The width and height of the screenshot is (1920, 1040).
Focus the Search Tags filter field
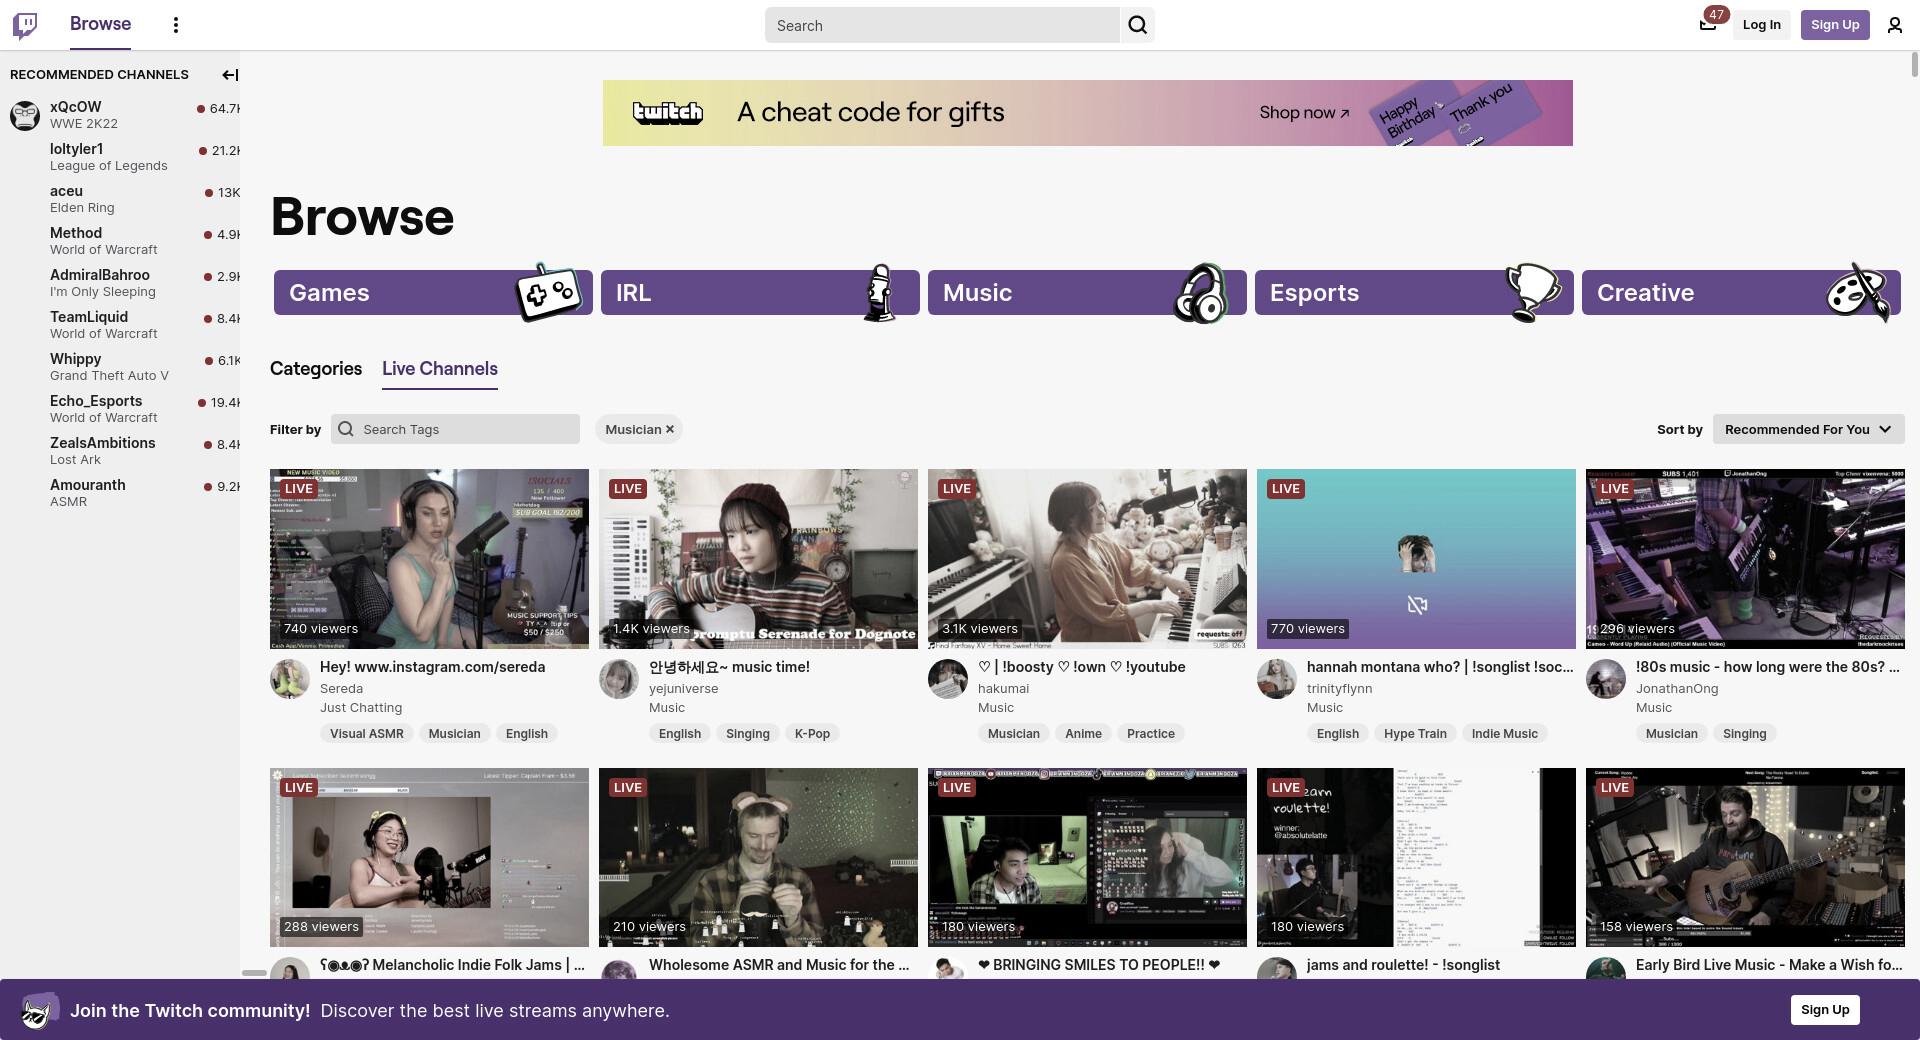coord(455,429)
